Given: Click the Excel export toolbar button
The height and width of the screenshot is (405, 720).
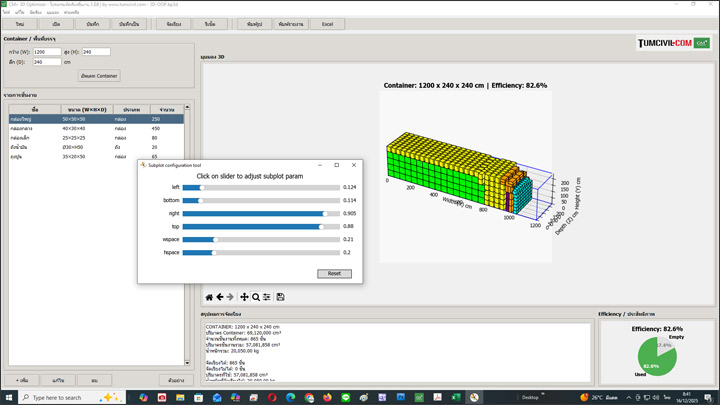Looking at the screenshot, I should 326,23.
